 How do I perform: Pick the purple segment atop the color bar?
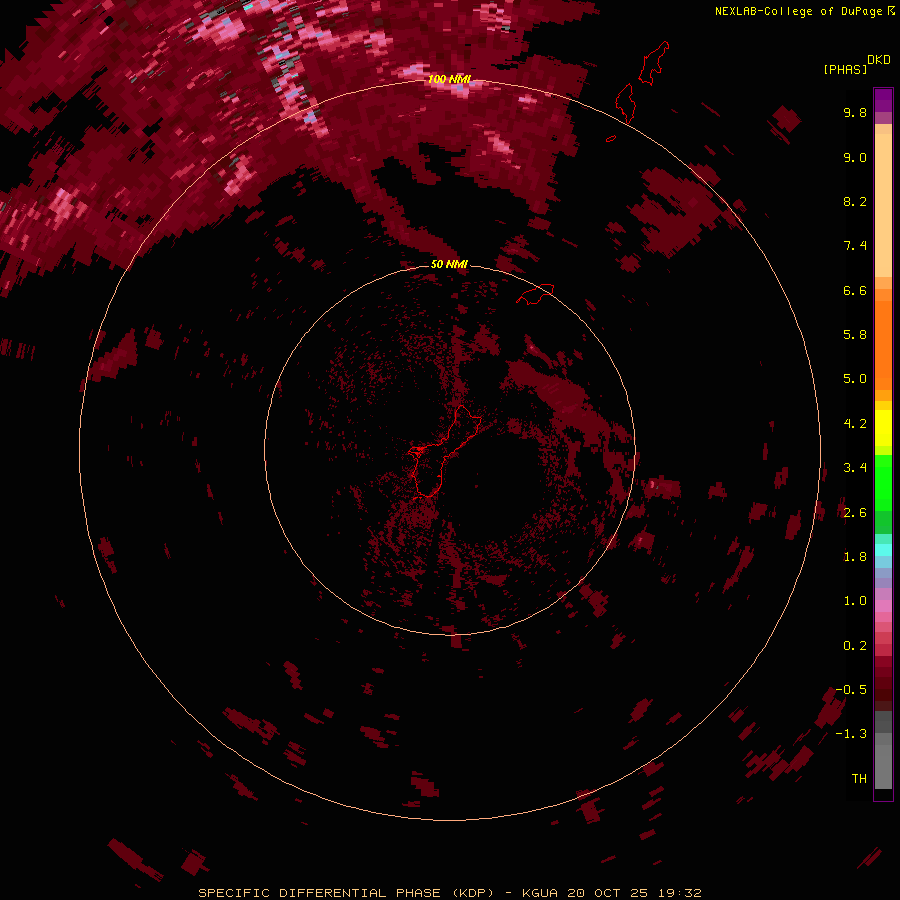click(x=883, y=100)
